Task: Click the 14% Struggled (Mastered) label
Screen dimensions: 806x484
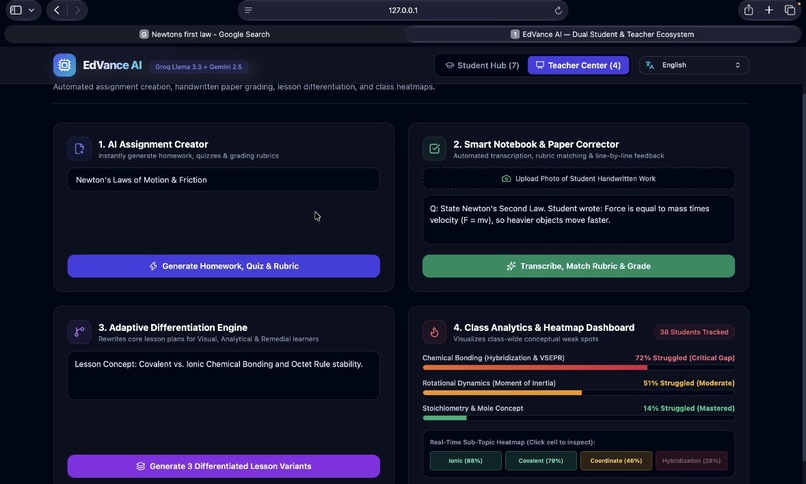Action: [x=689, y=408]
